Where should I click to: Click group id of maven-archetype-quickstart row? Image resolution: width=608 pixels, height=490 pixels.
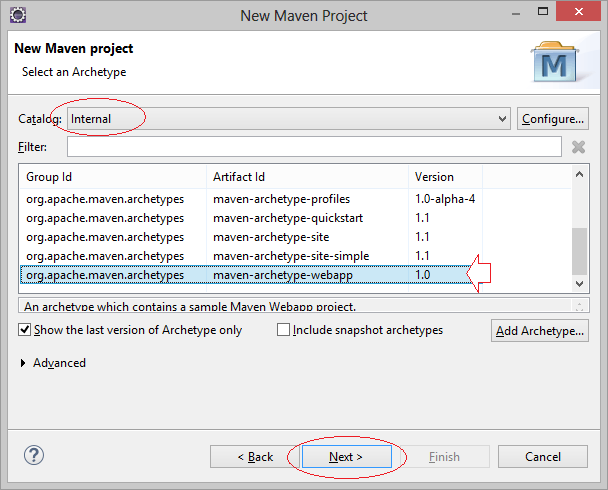(x=105, y=218)
